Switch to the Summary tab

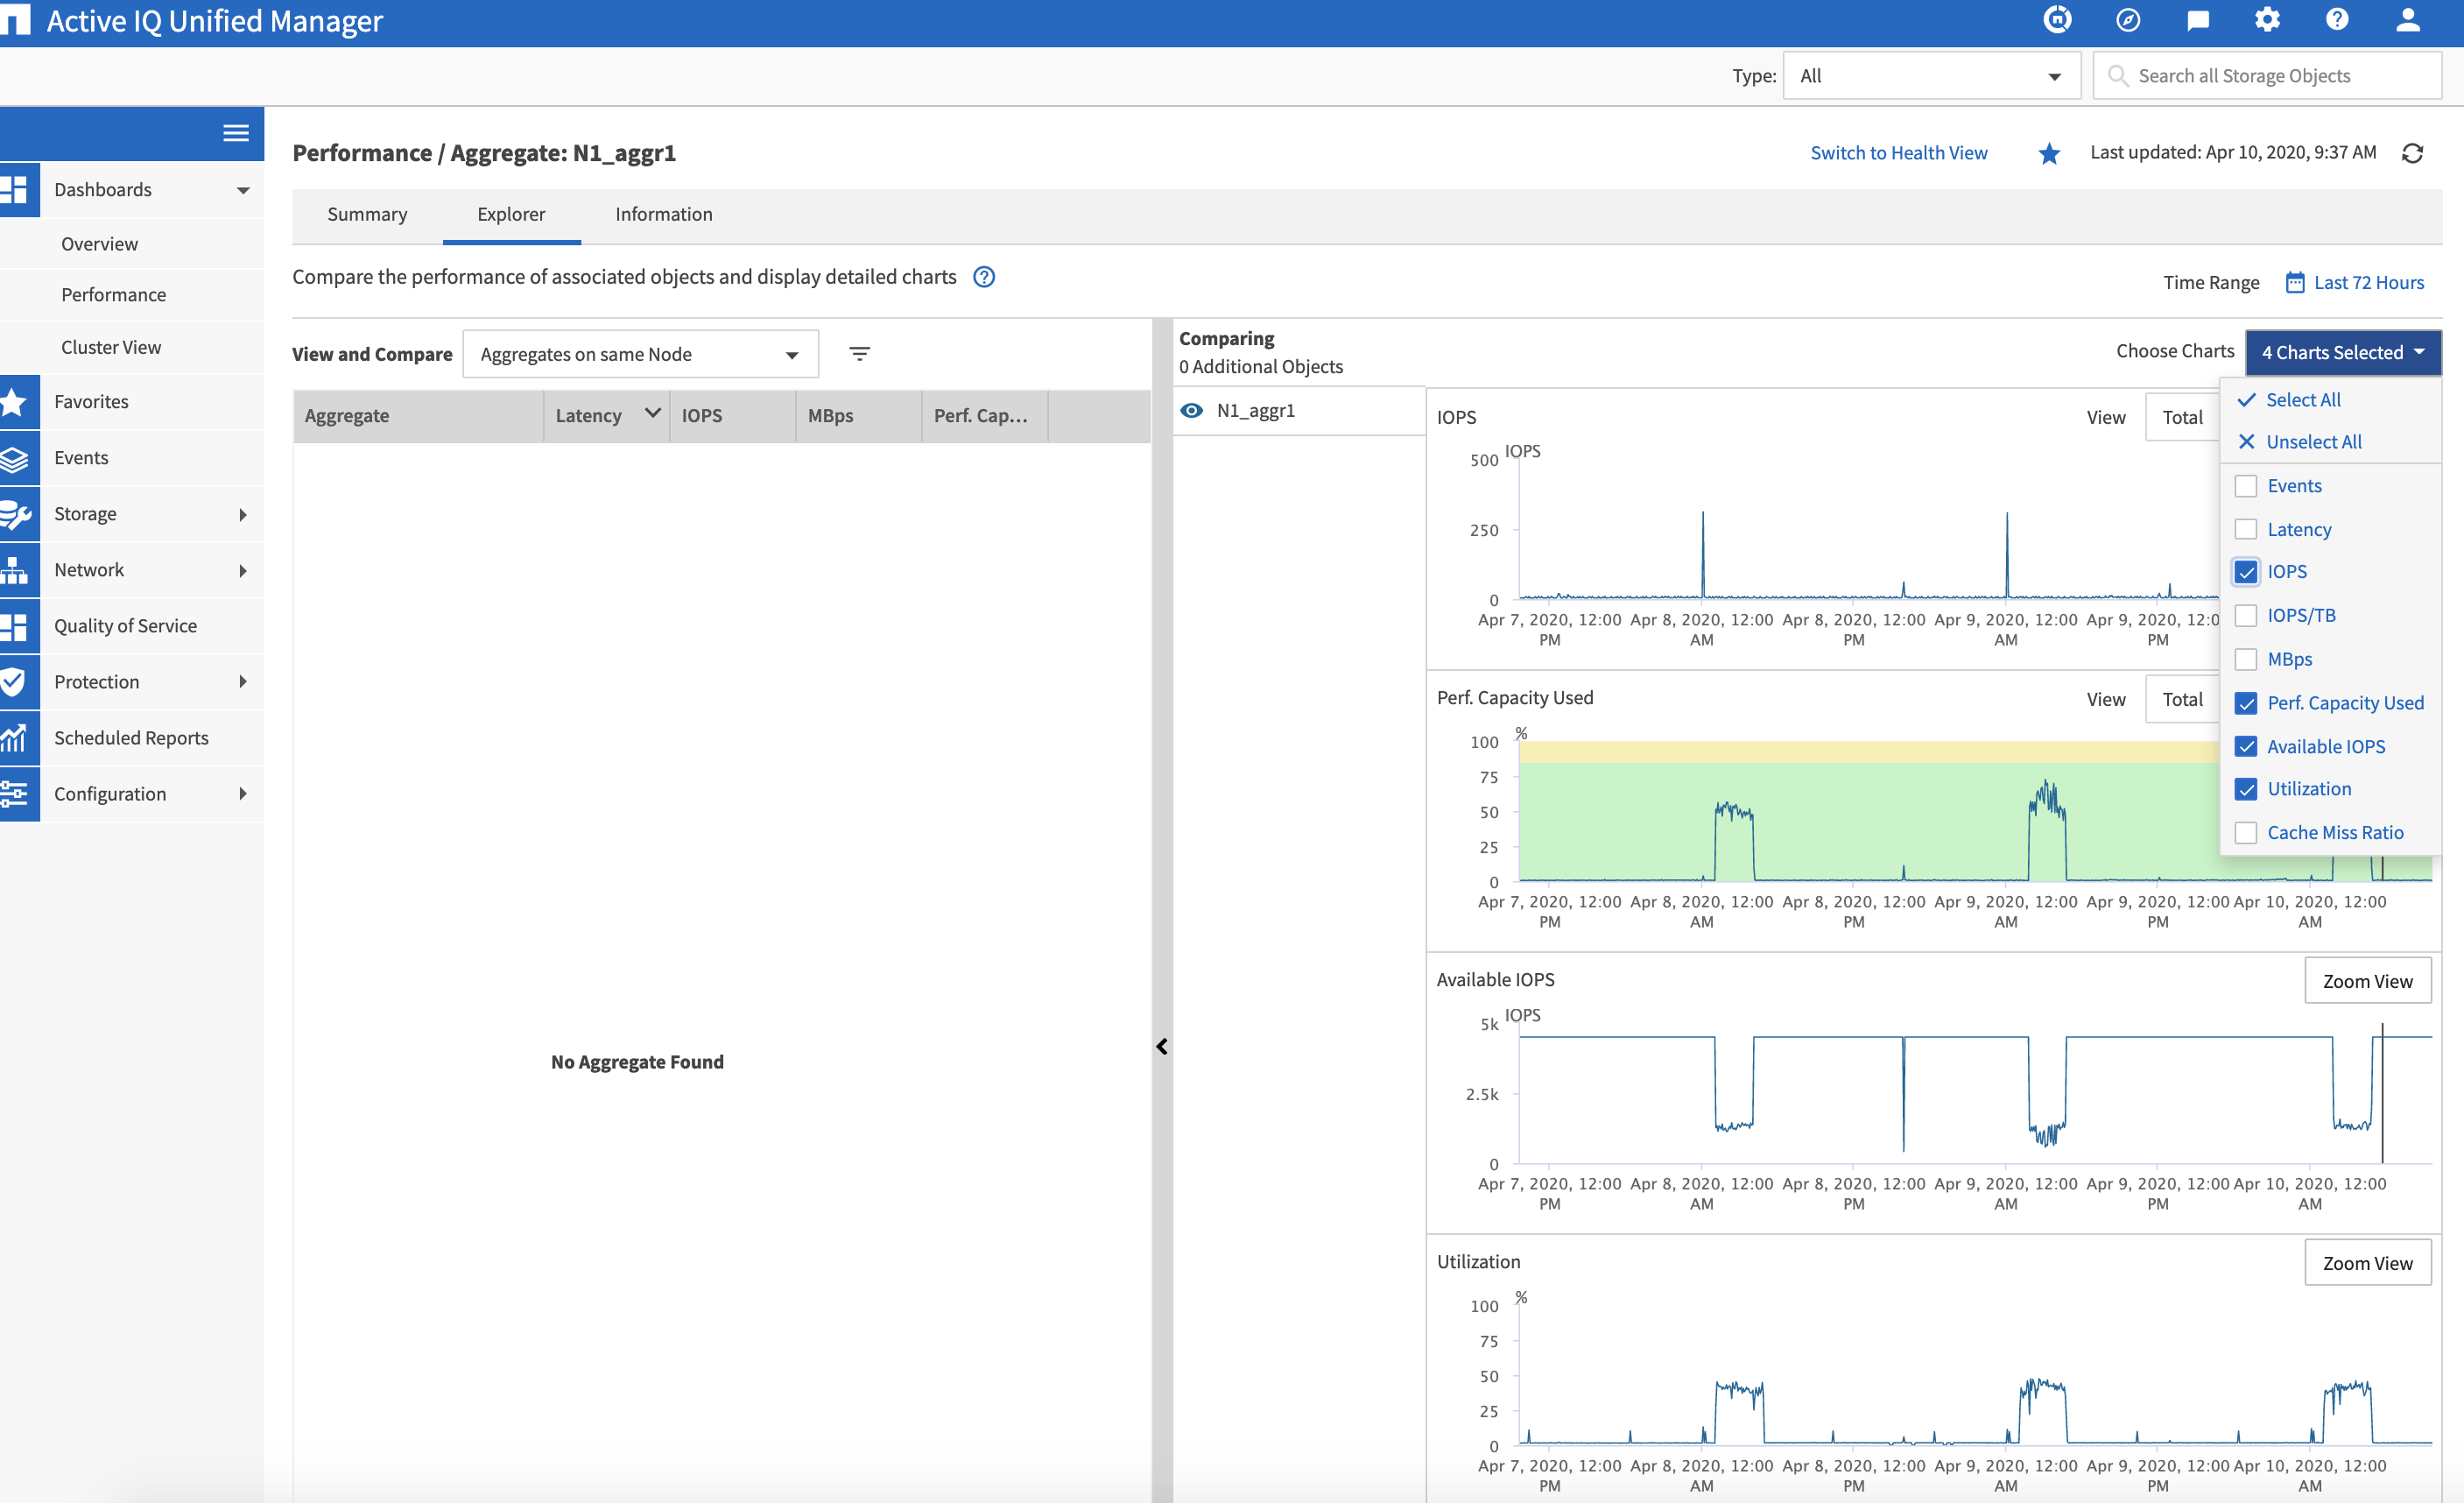pos(367,214)
